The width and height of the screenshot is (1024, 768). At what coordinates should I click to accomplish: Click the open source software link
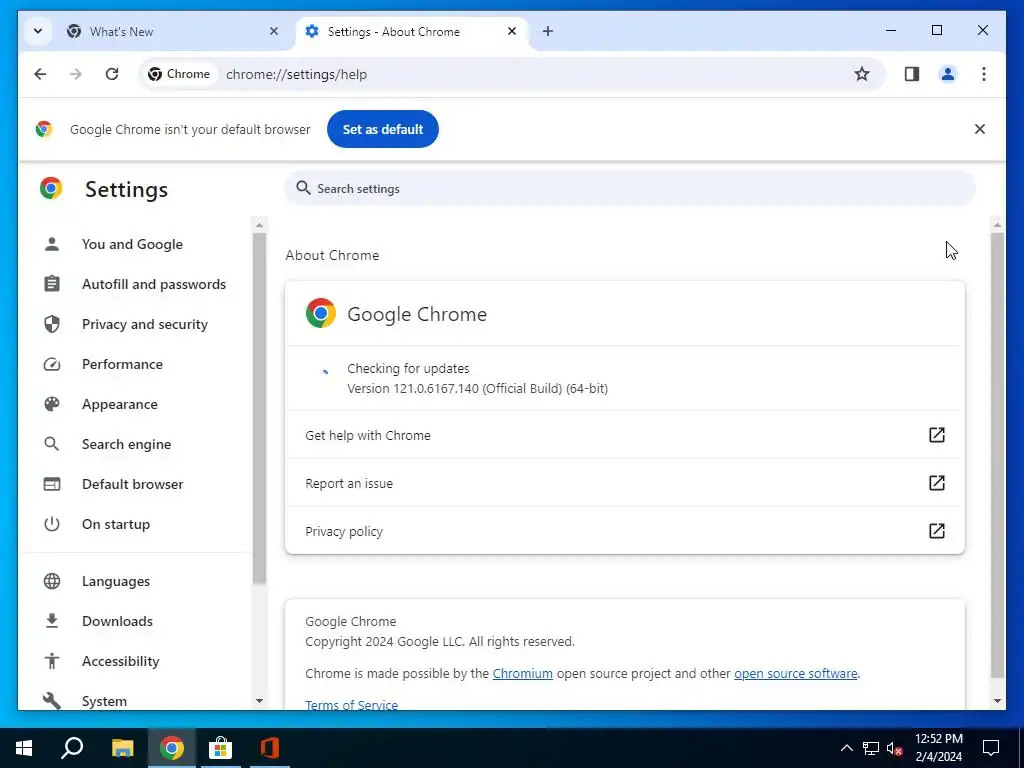[795, 673]
